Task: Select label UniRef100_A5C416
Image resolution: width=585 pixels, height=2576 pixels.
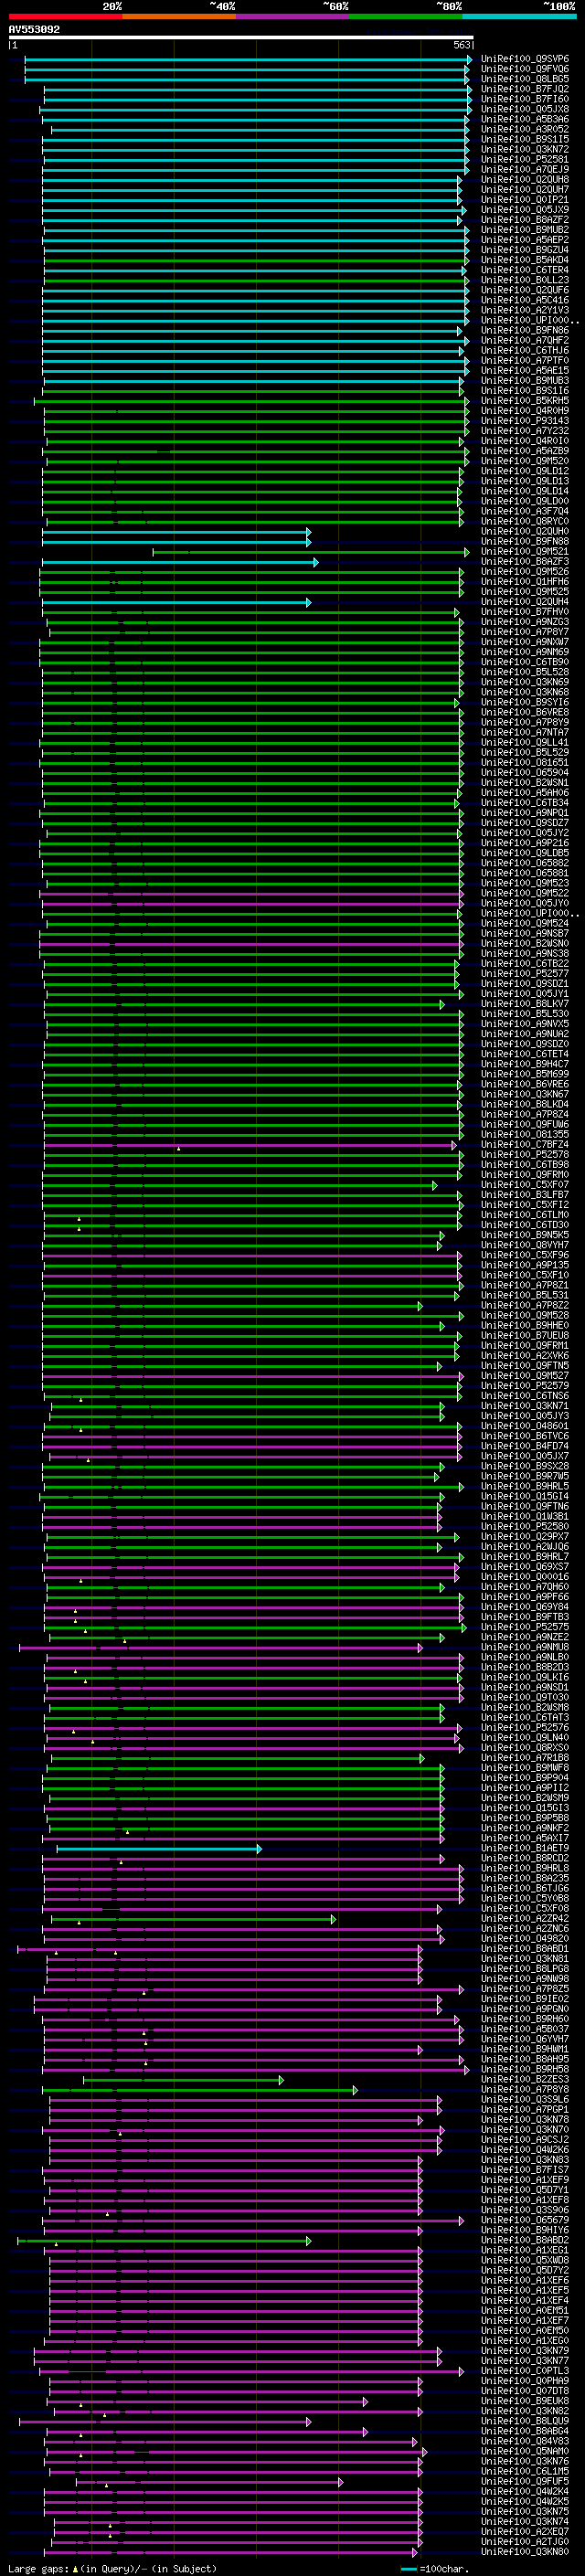Action: coord(525,300)
